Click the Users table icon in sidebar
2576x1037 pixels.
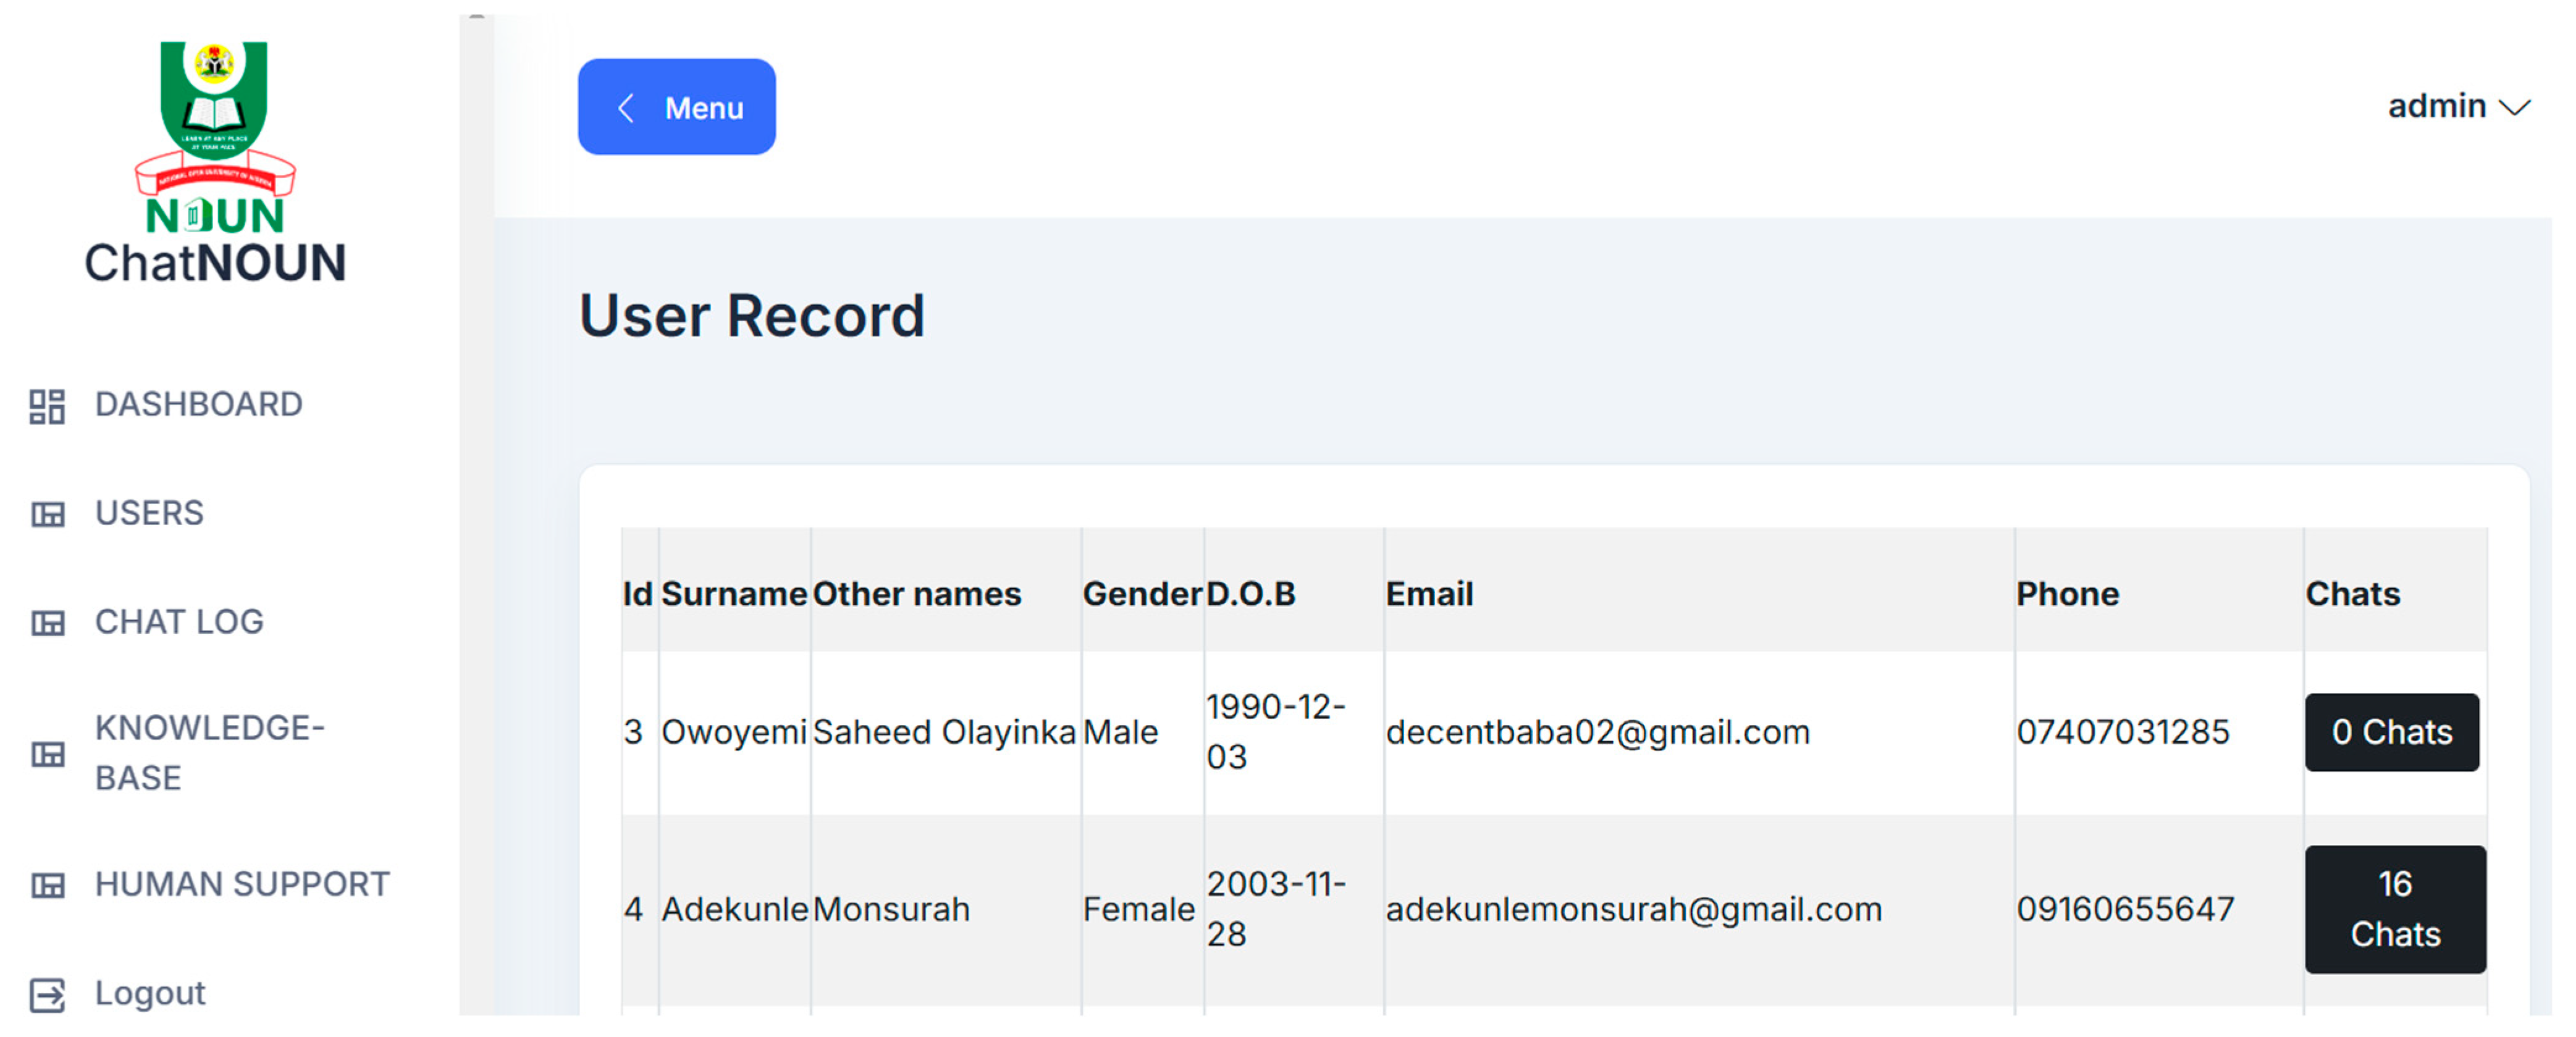pyautogui.click(x=47, y=514)
